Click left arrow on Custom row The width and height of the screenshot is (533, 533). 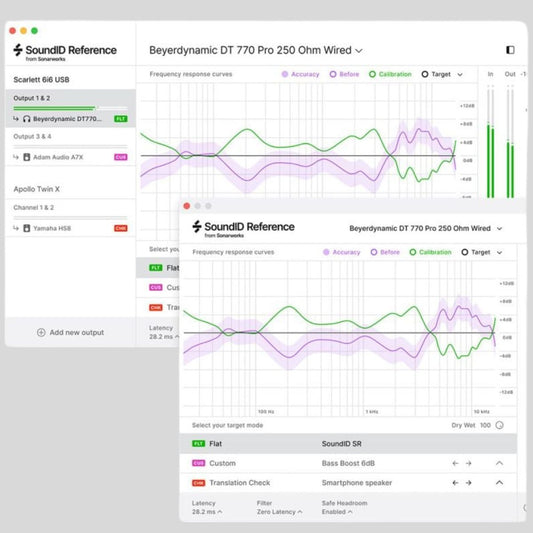(x=455, y=463)
